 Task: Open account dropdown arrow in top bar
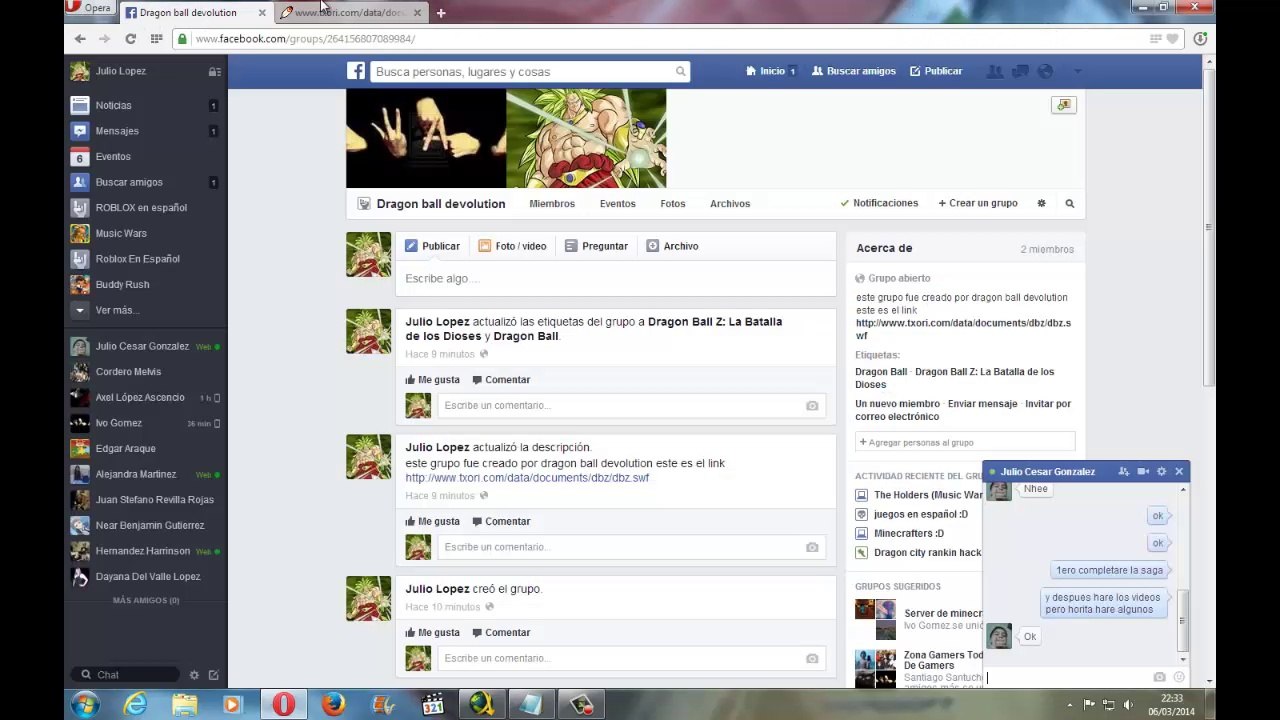point(1077,71)
